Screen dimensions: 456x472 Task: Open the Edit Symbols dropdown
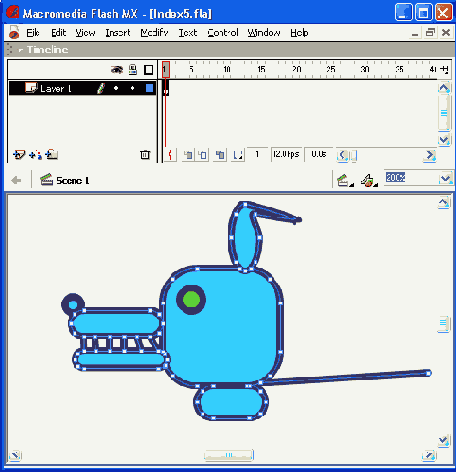369,180
